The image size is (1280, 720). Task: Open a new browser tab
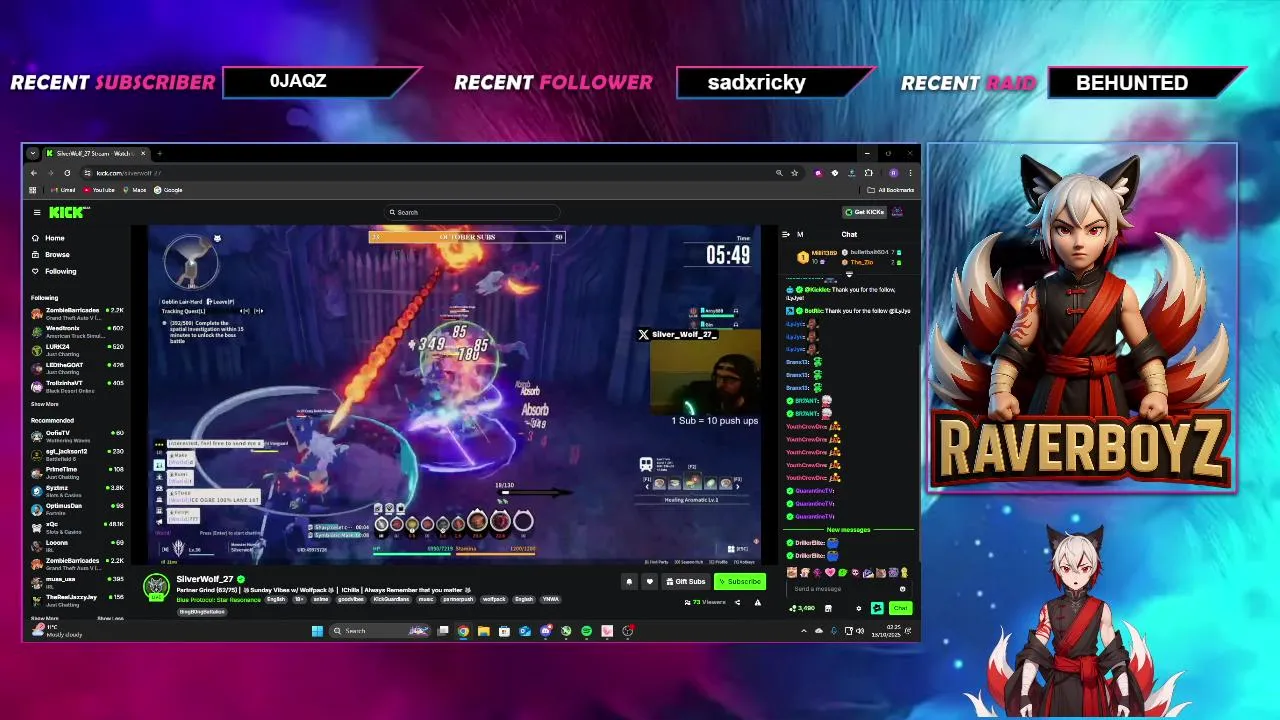click(160, 153)
